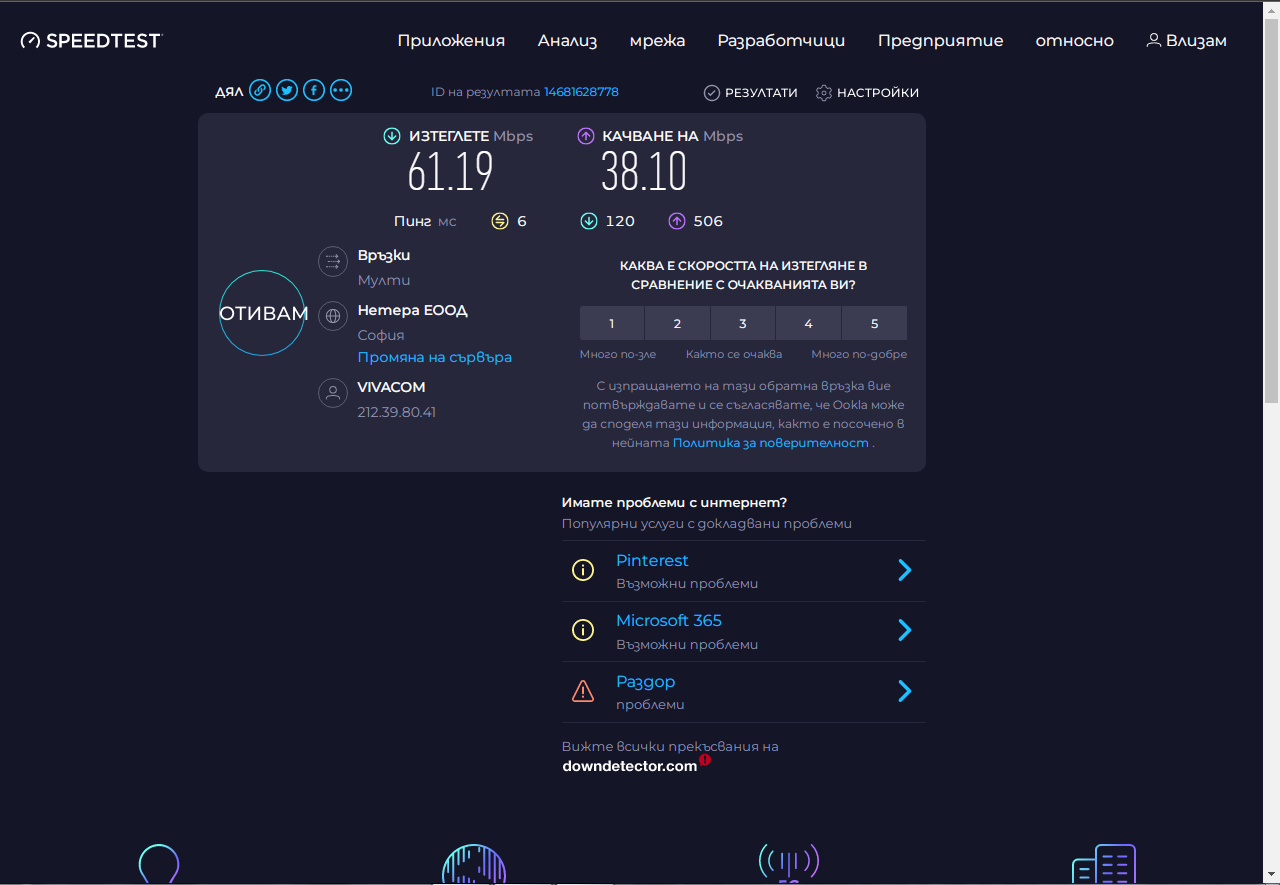Screen dimensions: 1280x885
Task: Start test with ОТИВАМ button
Action: click(262, 313)
